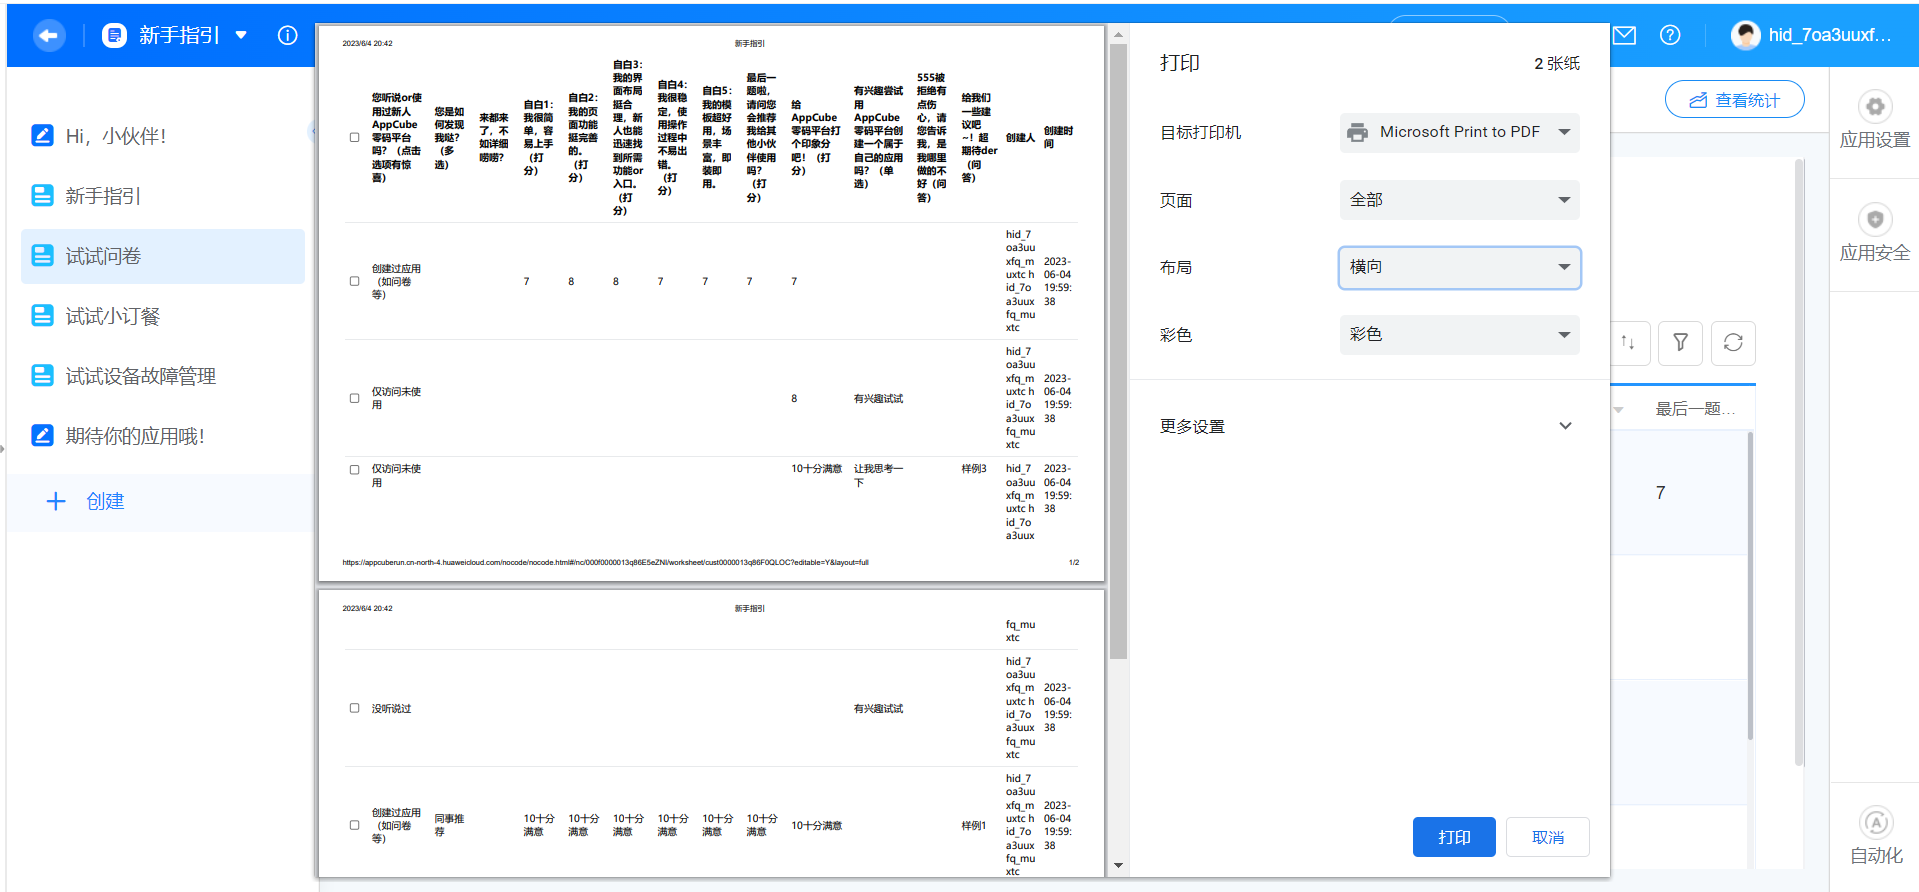Open the 彩色 color mode dropdown

tap(1459, 334)
